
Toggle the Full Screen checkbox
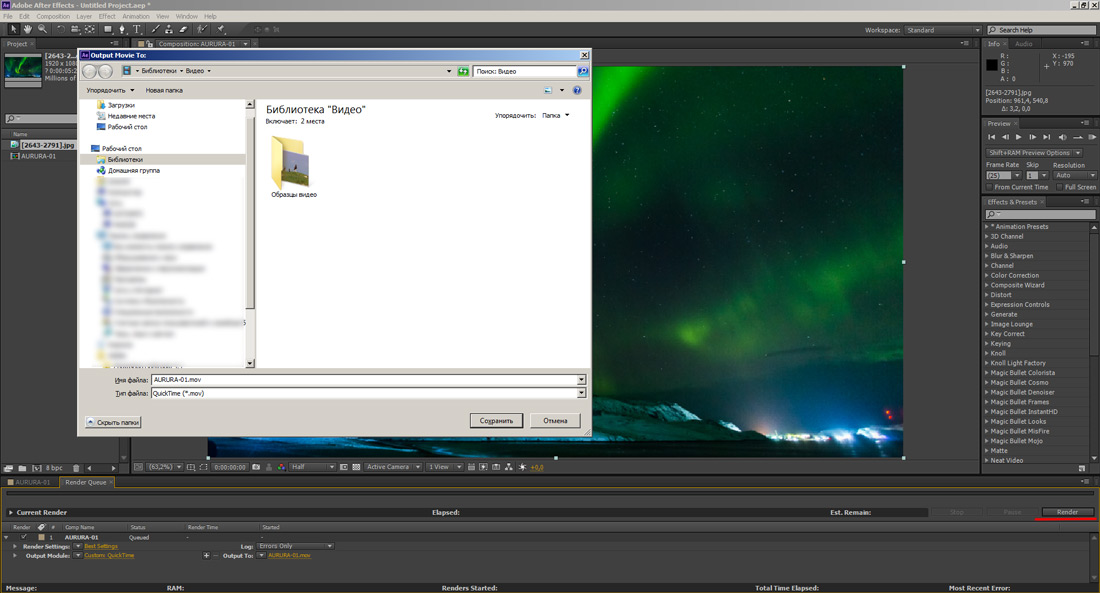pos(1058,187)
